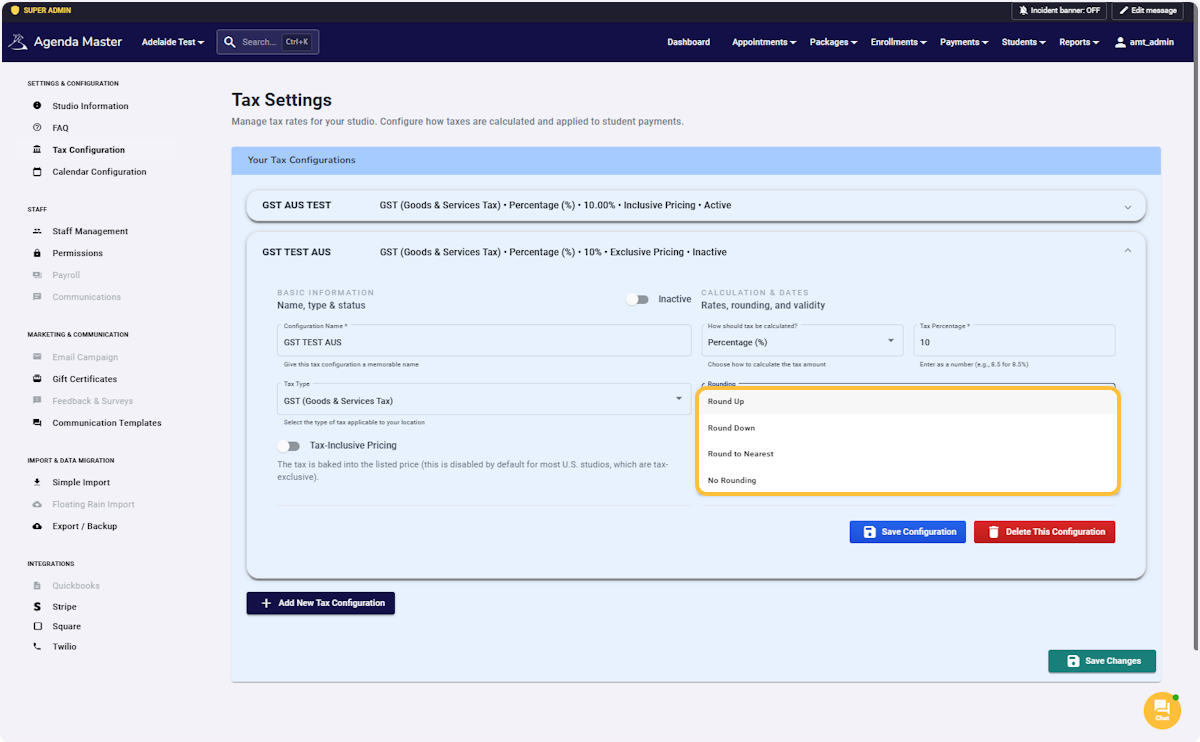
Task: Click the Permissions lock icon
Action: click(x=37, y=253)
